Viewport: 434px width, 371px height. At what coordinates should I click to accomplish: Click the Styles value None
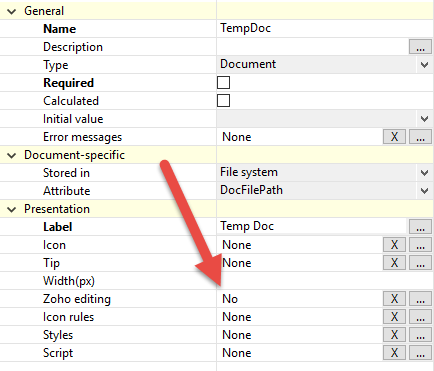point(237,335)
